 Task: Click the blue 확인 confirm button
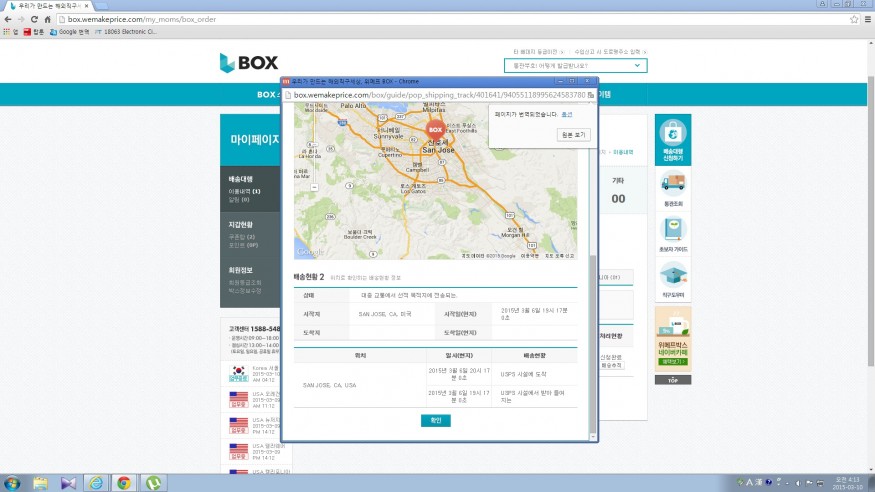pyautogui.click(x=436, y=420)
